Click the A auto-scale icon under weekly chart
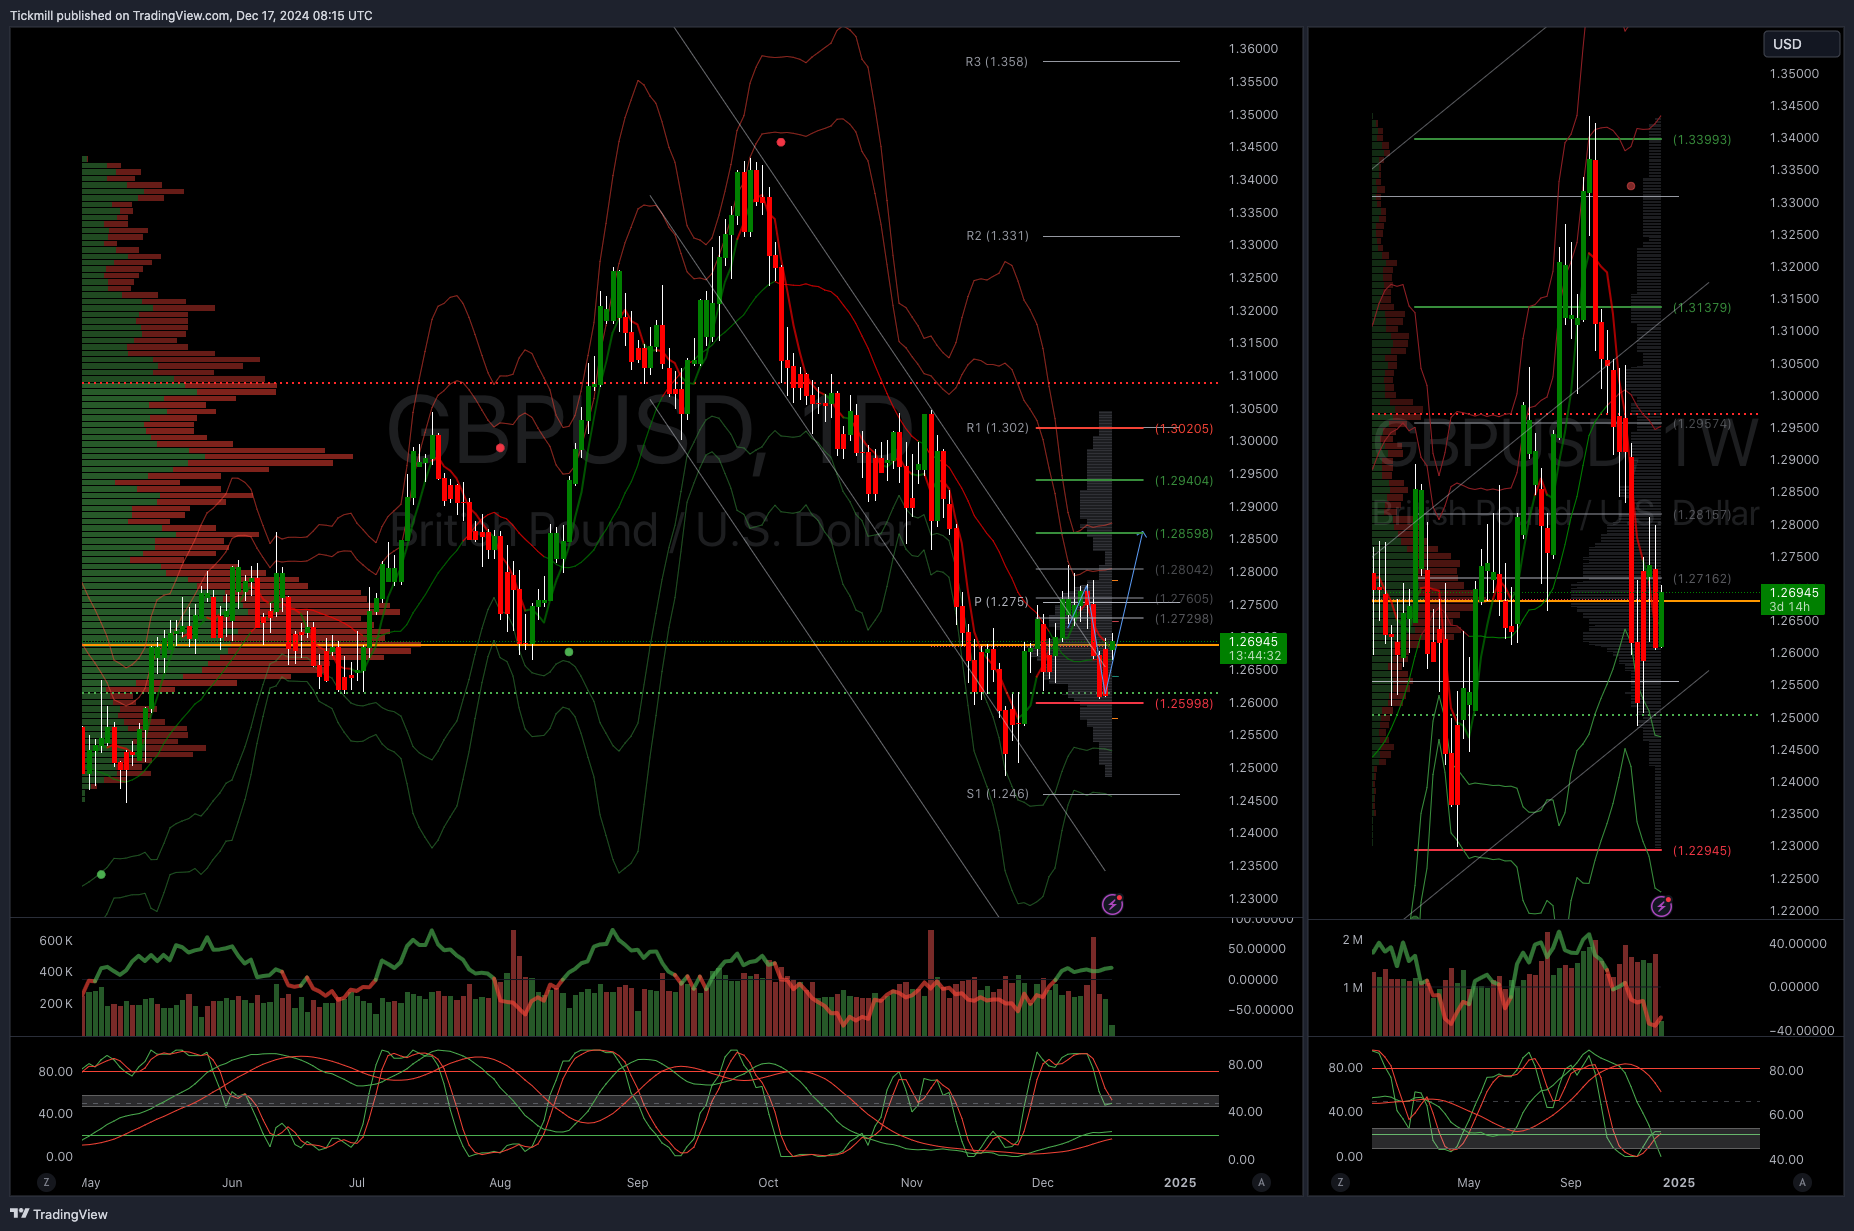Viewport: 1854px width, 1231px height. pyautogui.click(x=1802, y=1182)
